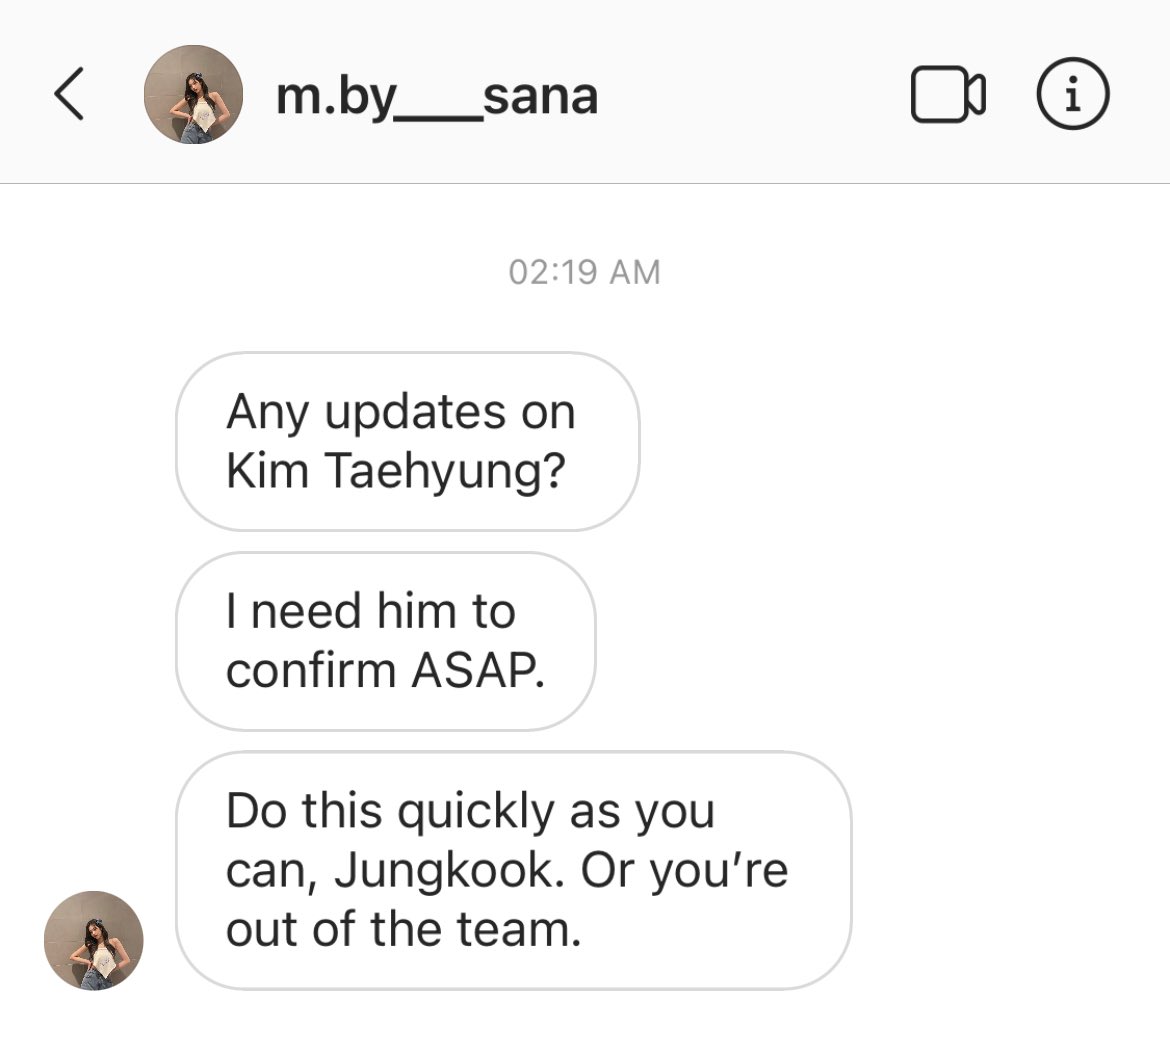
Task: Tap 'sana' at the end of the header username
Action: [540, 97]
